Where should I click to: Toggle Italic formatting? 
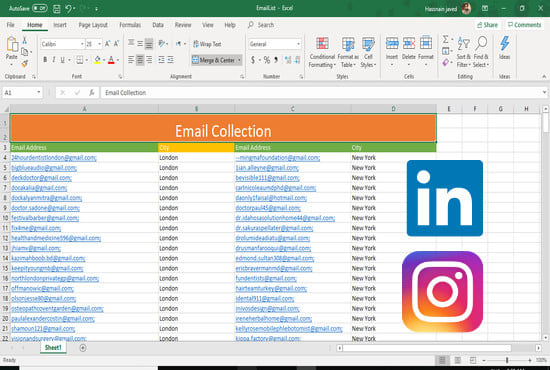54,60
